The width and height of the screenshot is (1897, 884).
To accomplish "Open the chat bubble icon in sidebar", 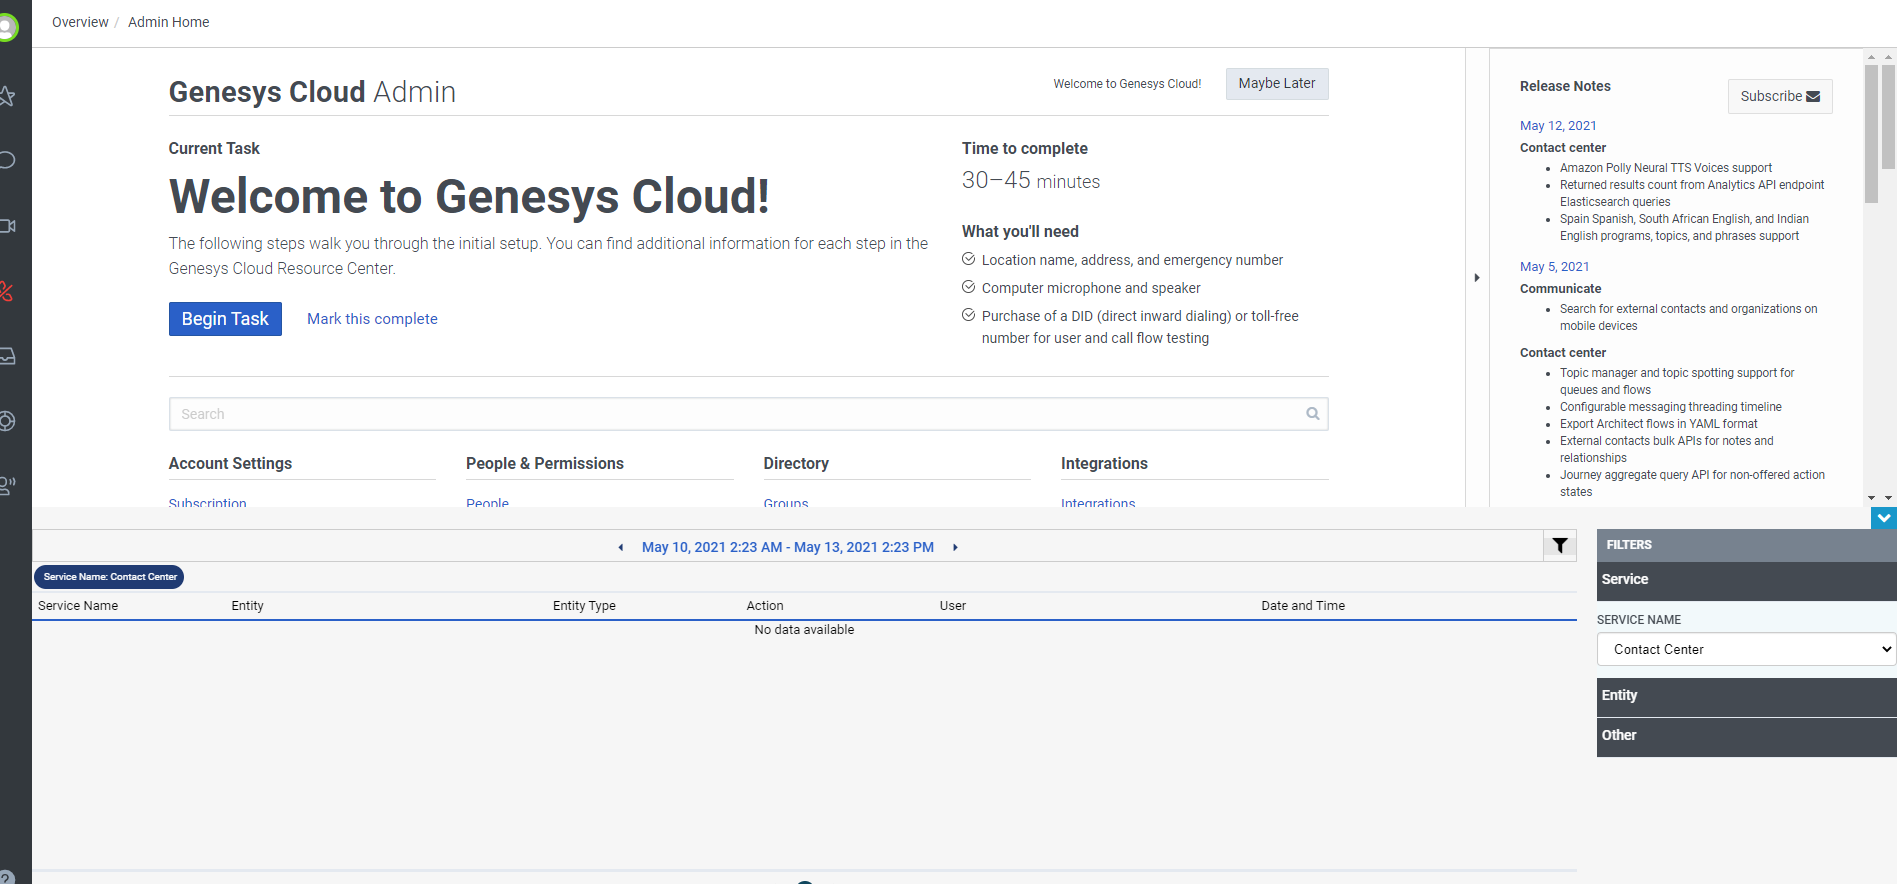I will point(6,160).
